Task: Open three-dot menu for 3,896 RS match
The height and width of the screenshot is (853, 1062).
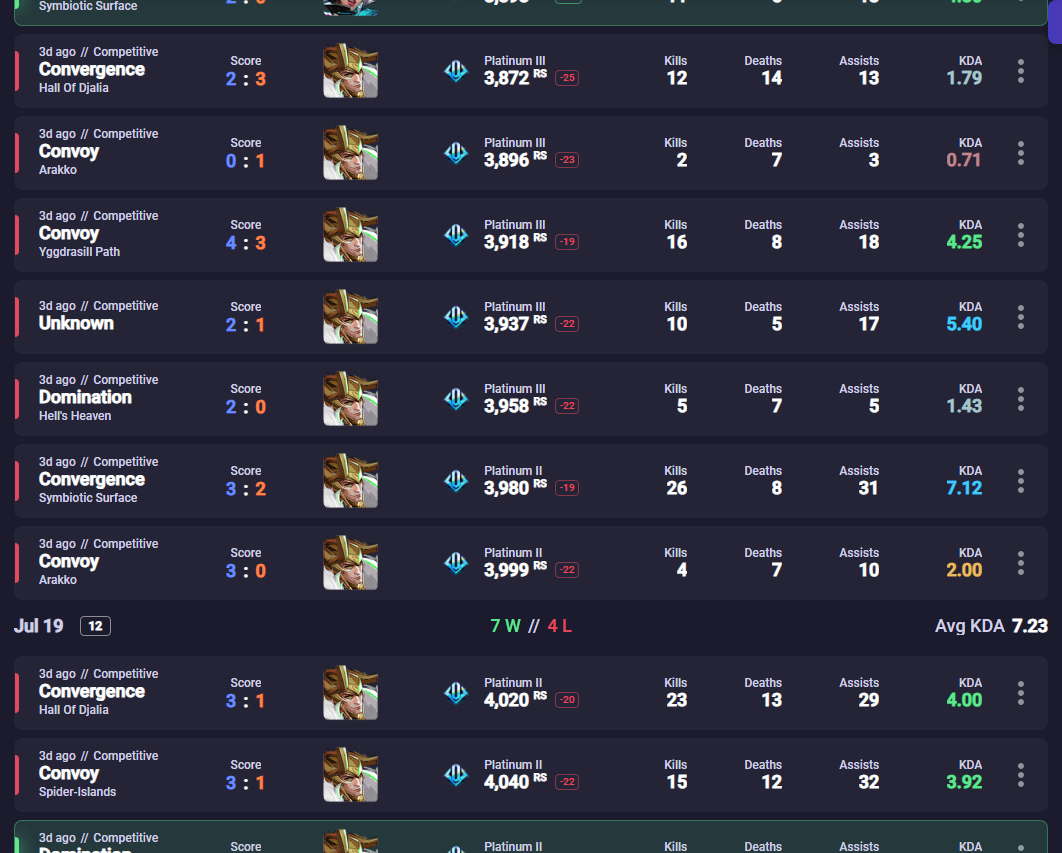Action: pyautogui.click(x=1021, y=153)
